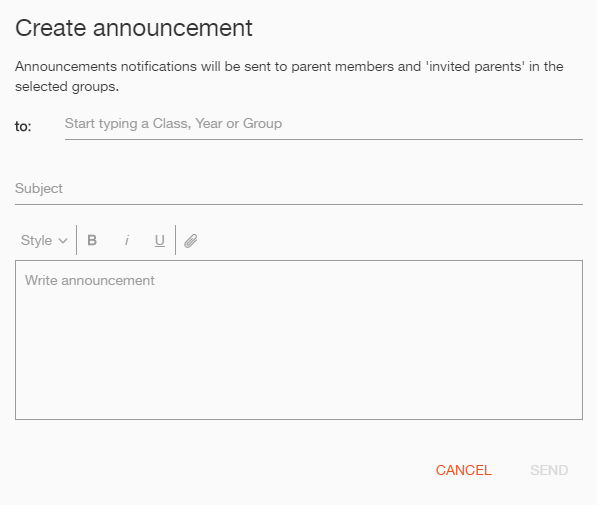Click the announcements notifications description text
Viewport: 597px width, 505px height.
289,77
